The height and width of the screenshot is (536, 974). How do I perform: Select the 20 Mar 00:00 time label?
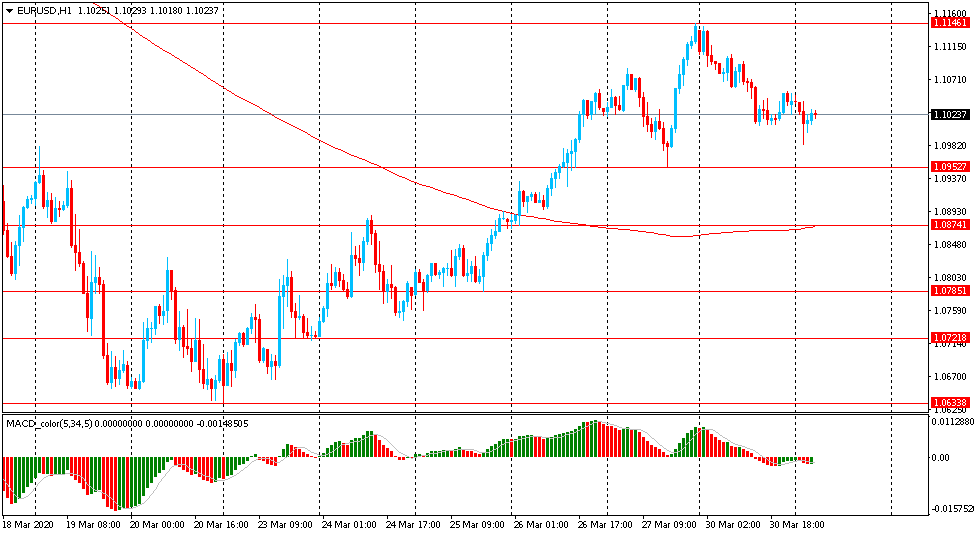pos(156,525)
